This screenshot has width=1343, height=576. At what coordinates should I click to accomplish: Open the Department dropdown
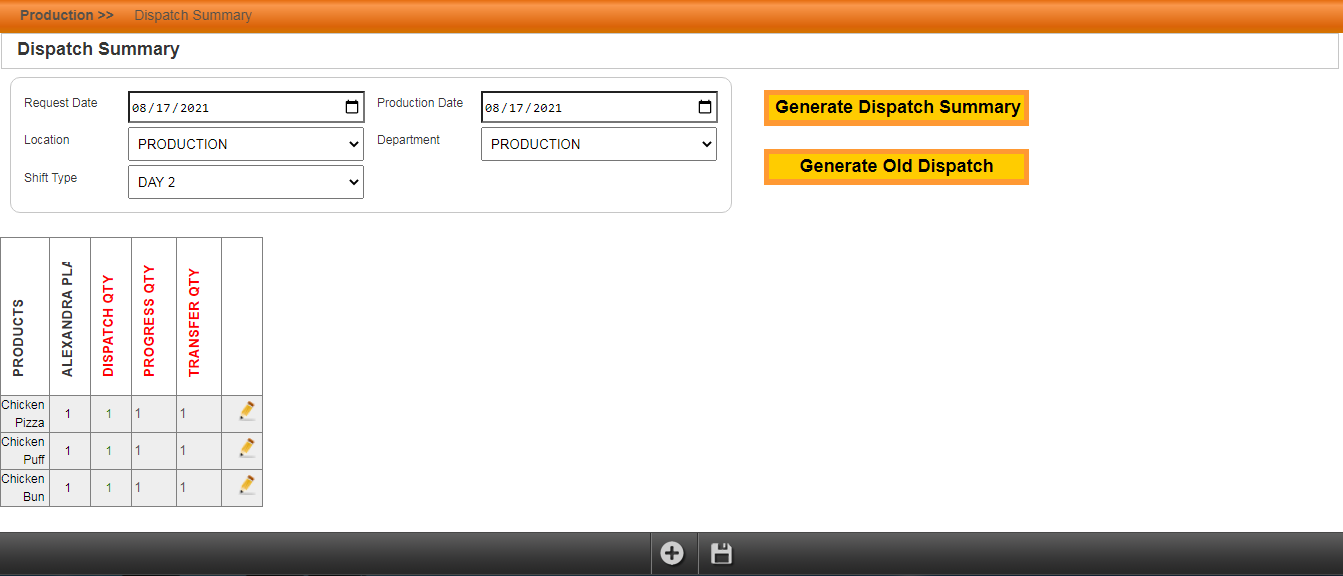598,144
